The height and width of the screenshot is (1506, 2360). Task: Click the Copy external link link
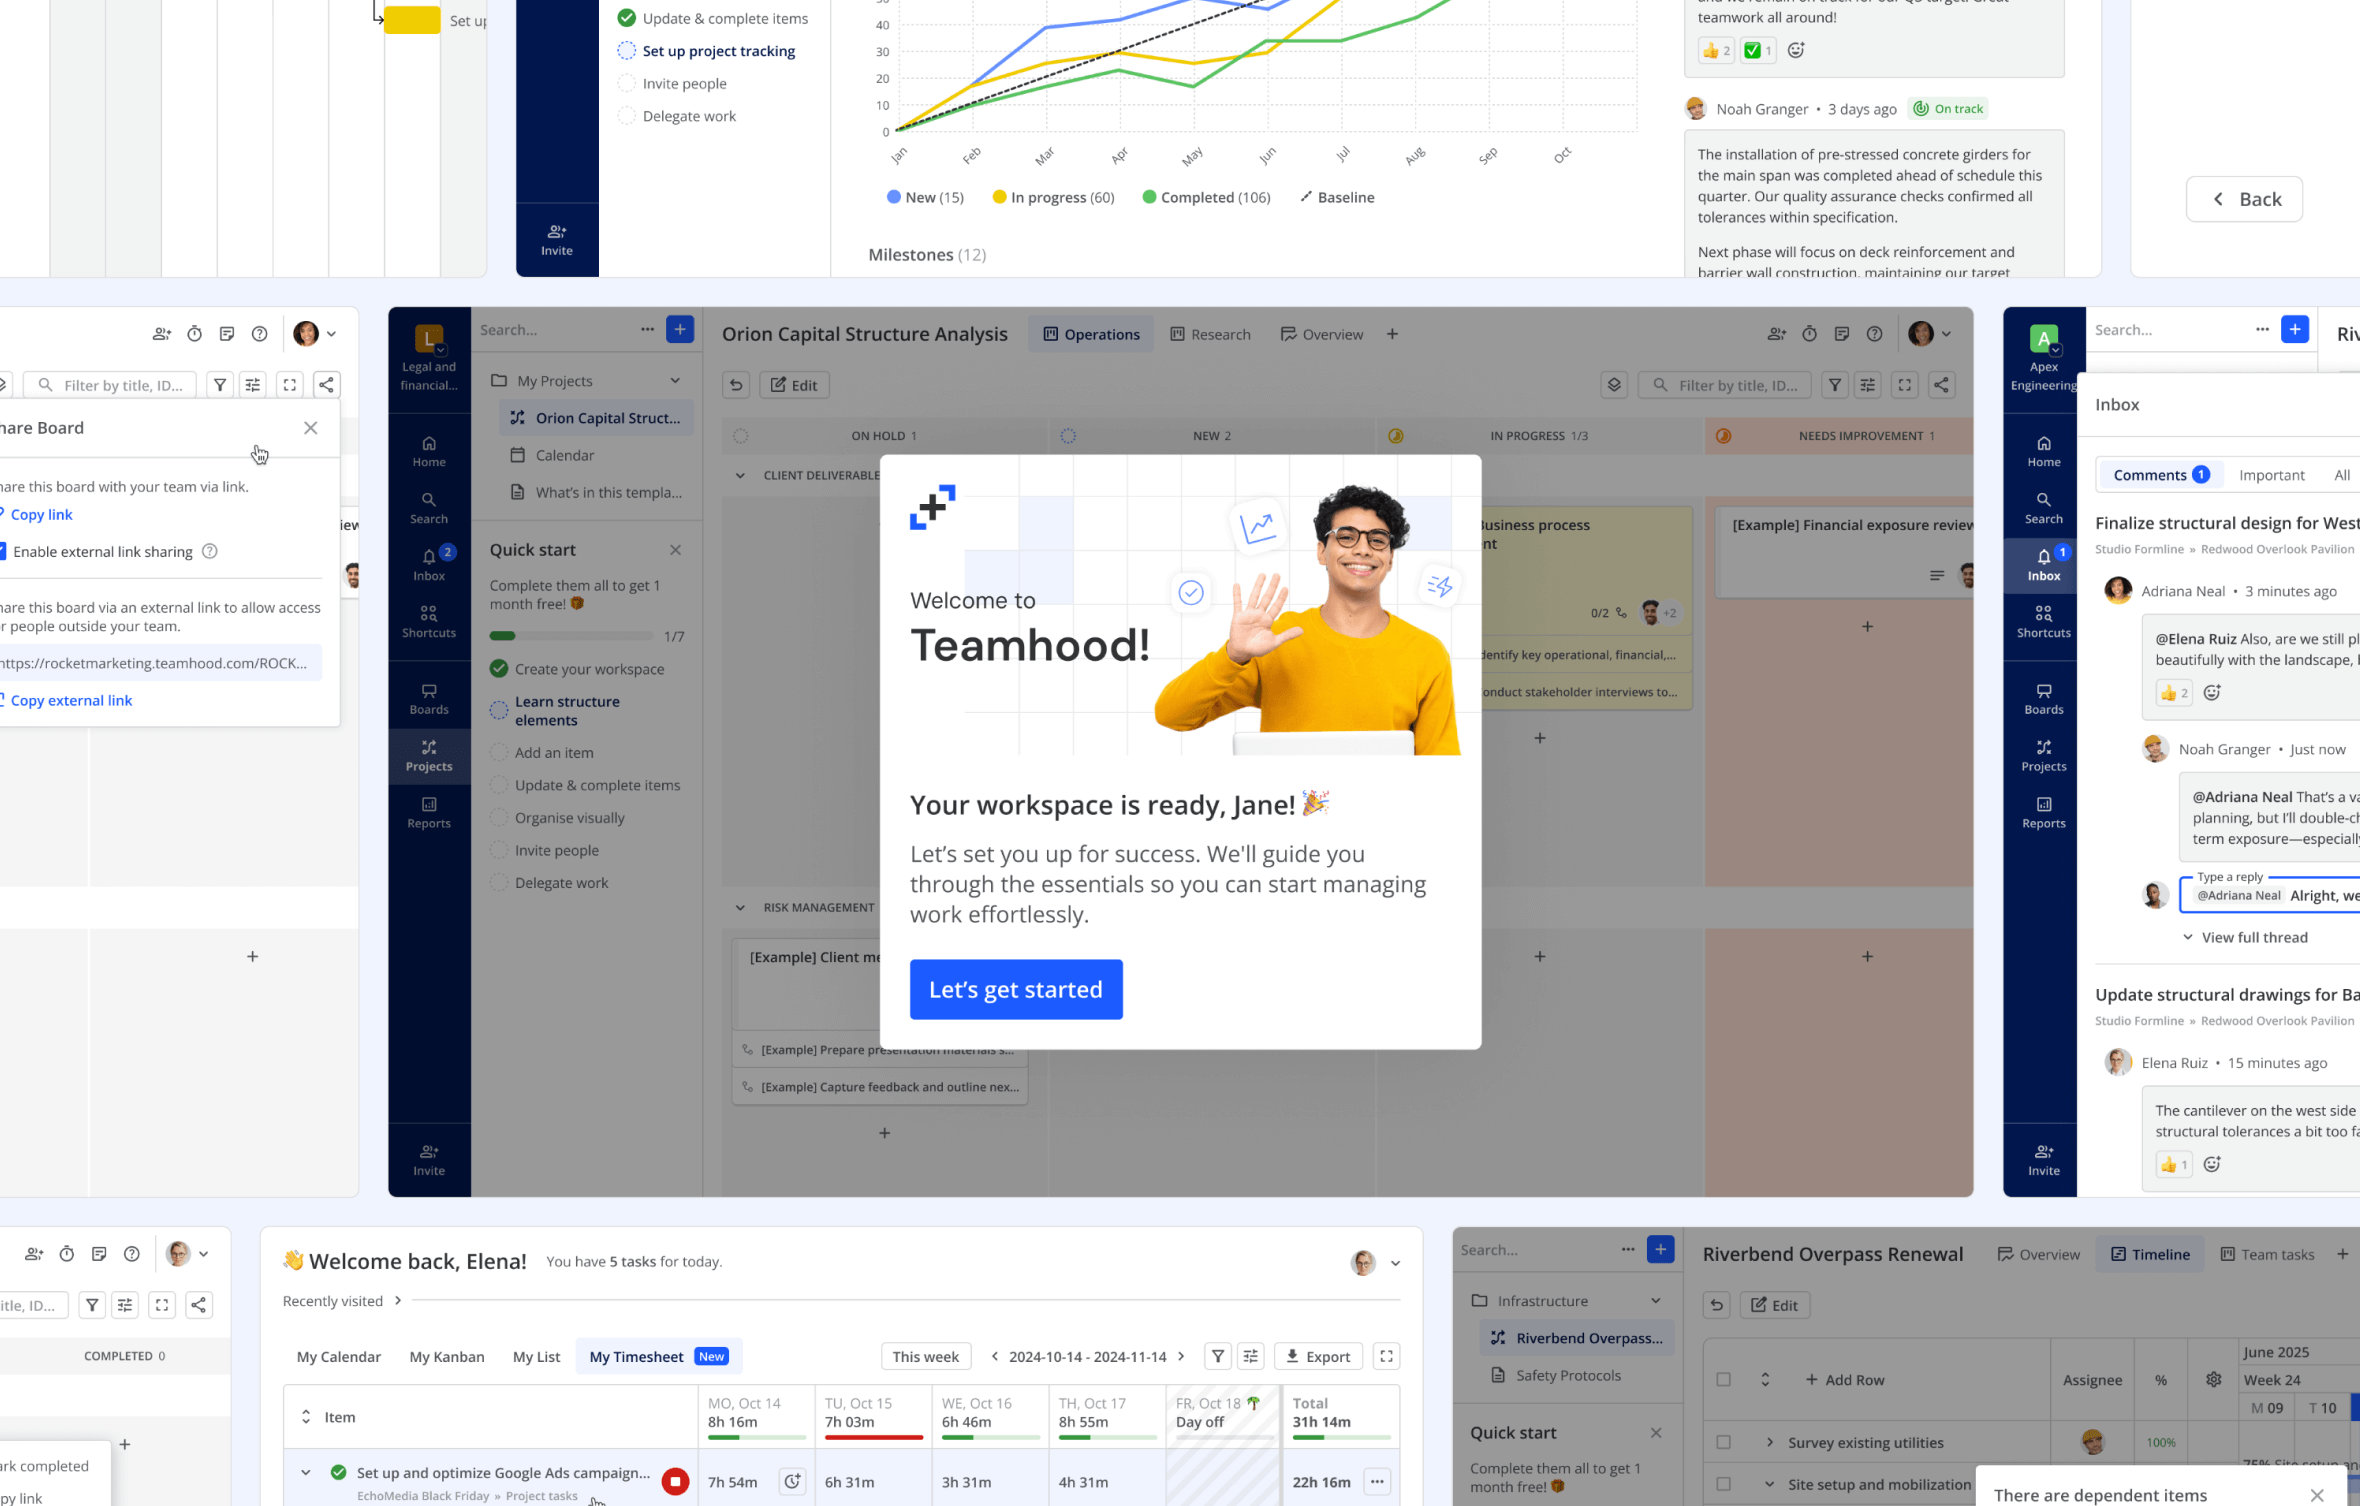click(70, 700)
